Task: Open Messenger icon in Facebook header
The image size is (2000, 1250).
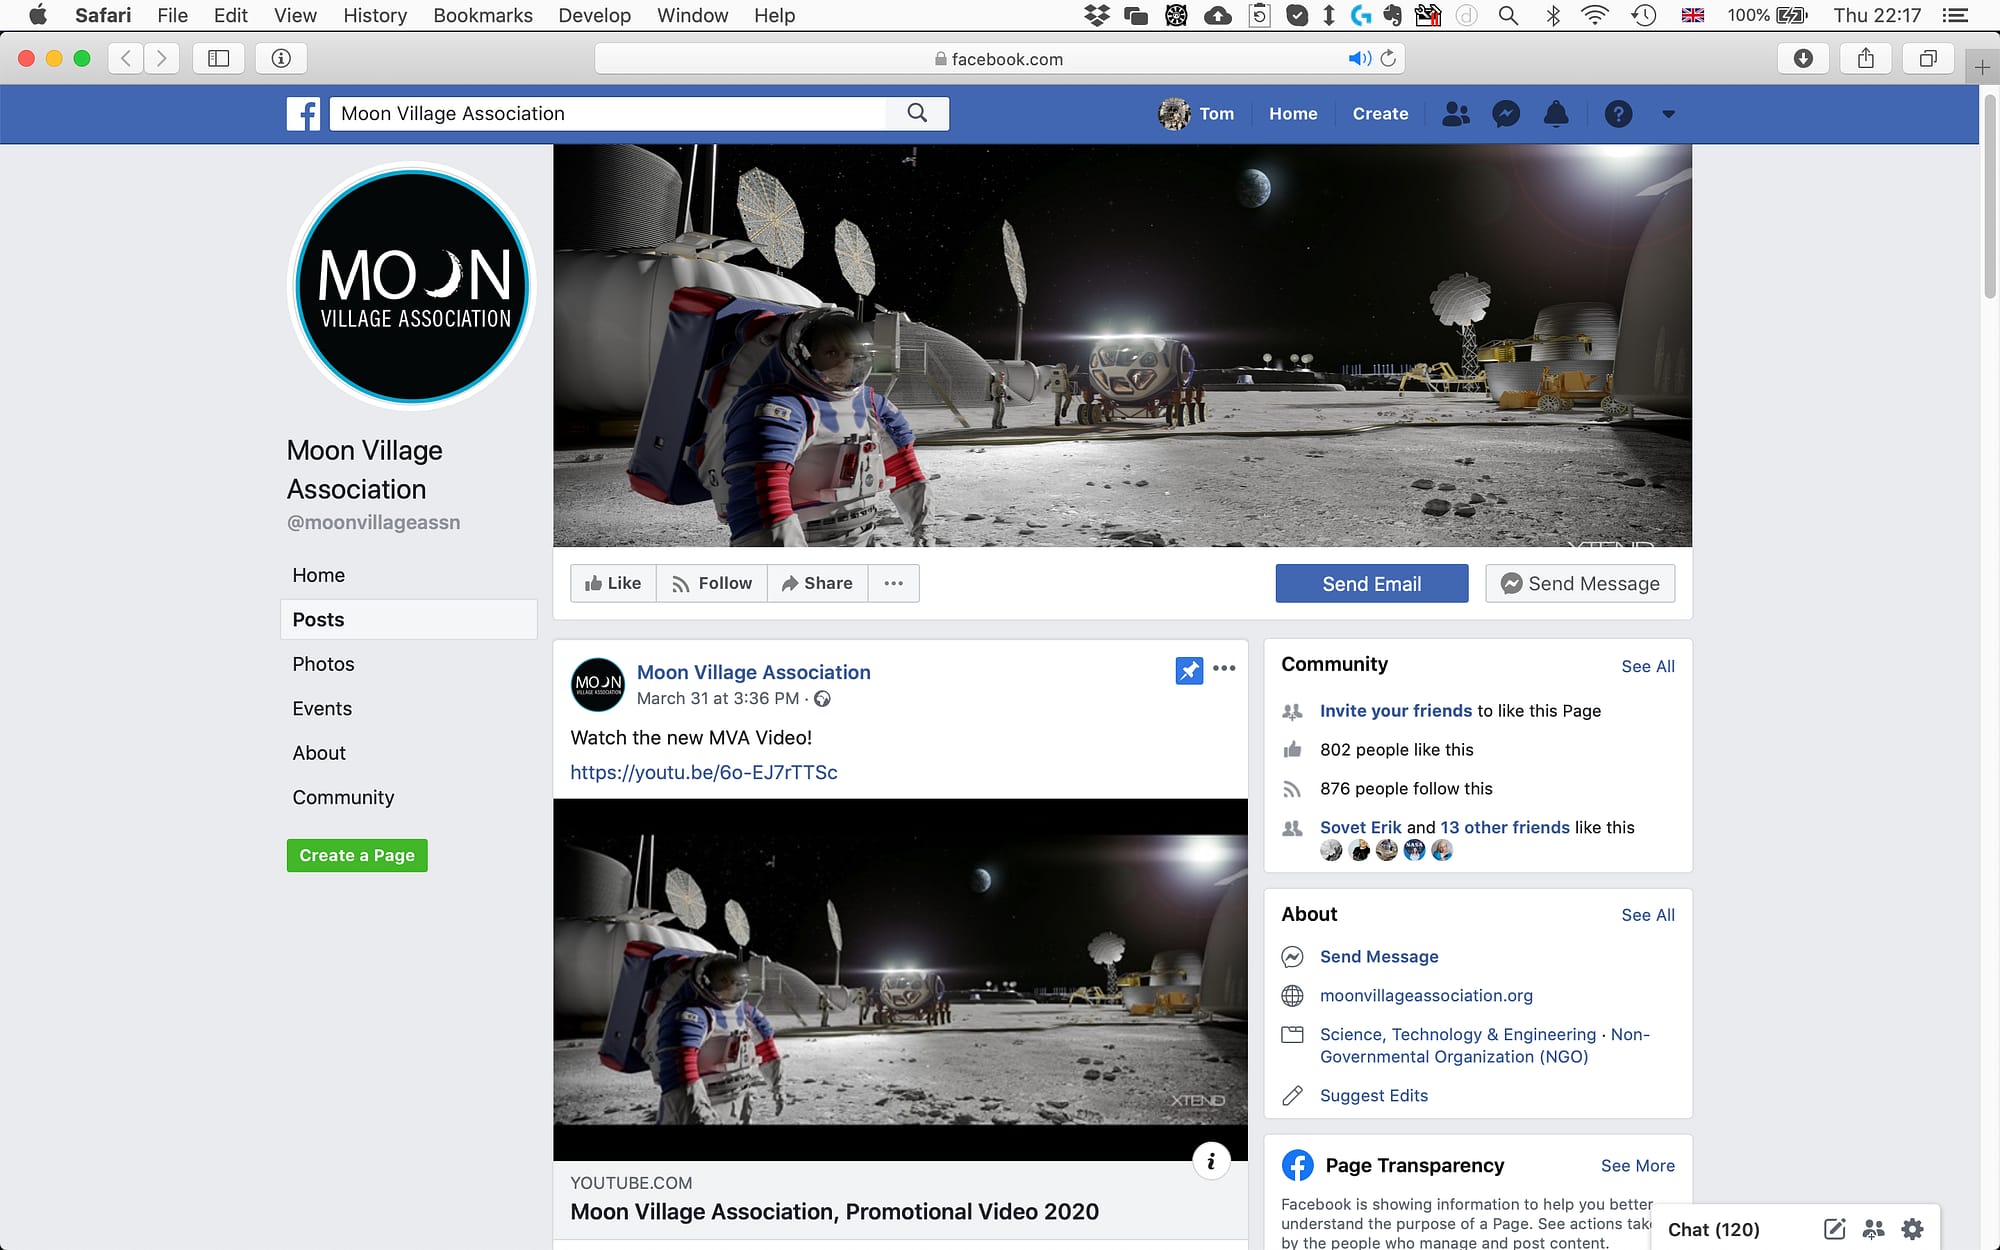Action: pos(1506,114)
